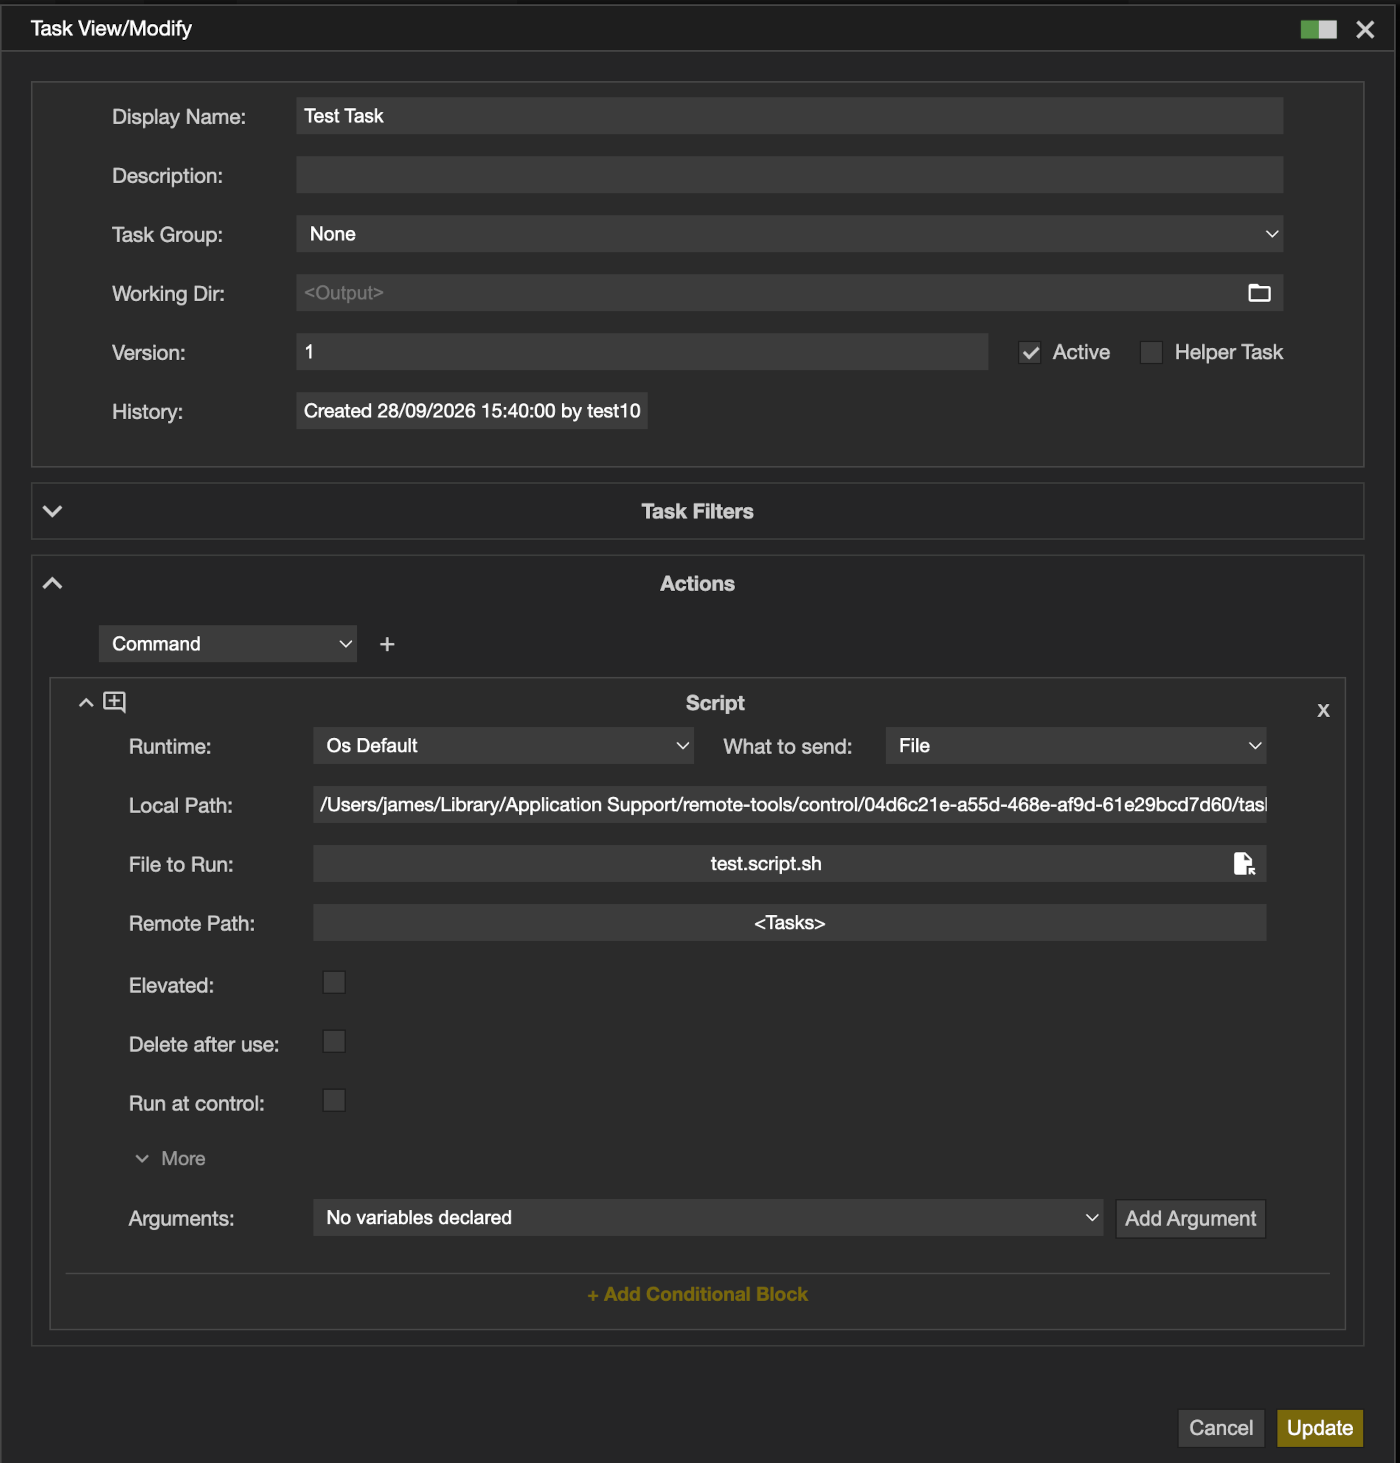The height and width of the screenshot is (1463, 1400).
Task: Open the Runtime Os Default dropdown
Action: (504, 746)
